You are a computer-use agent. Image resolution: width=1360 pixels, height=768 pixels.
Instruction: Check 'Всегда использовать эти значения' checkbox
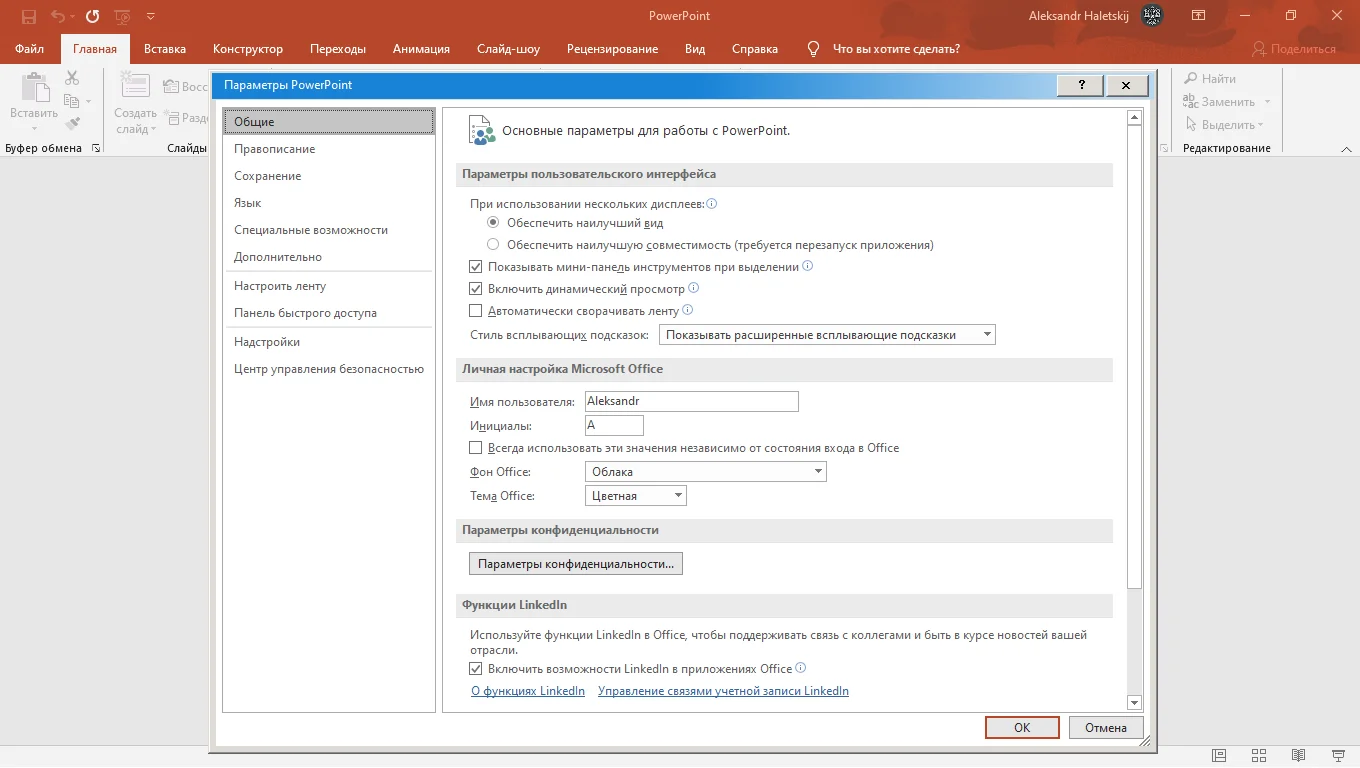476,448
